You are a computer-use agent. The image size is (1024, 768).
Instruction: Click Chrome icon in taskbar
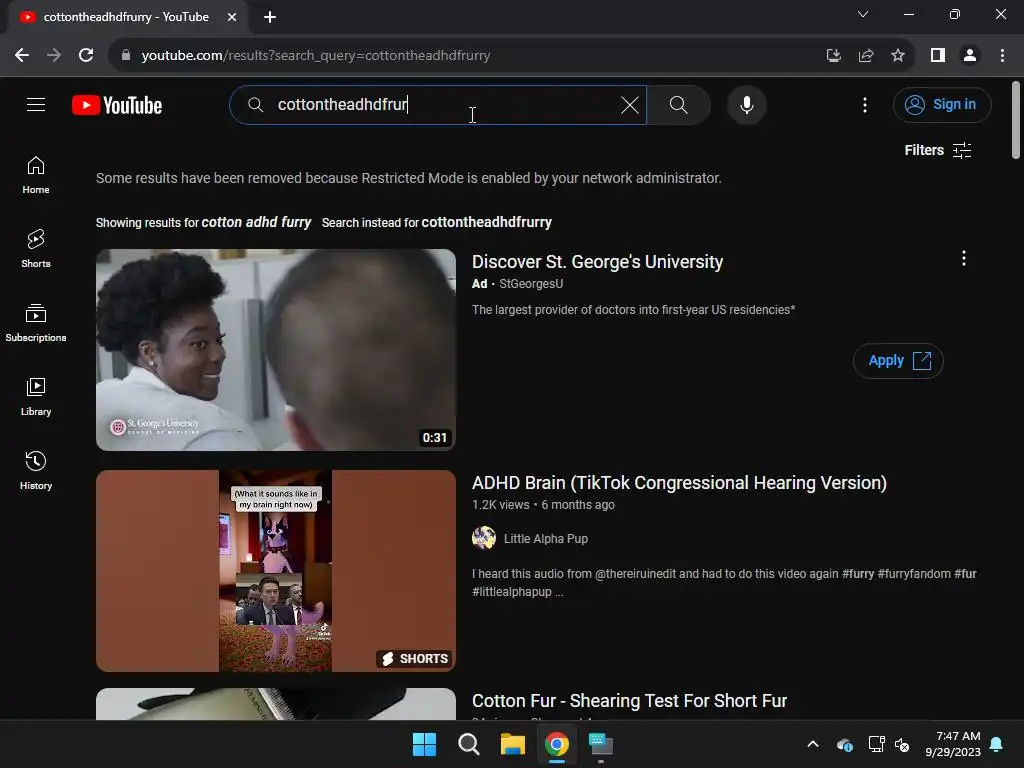click(x=556, y=744)
